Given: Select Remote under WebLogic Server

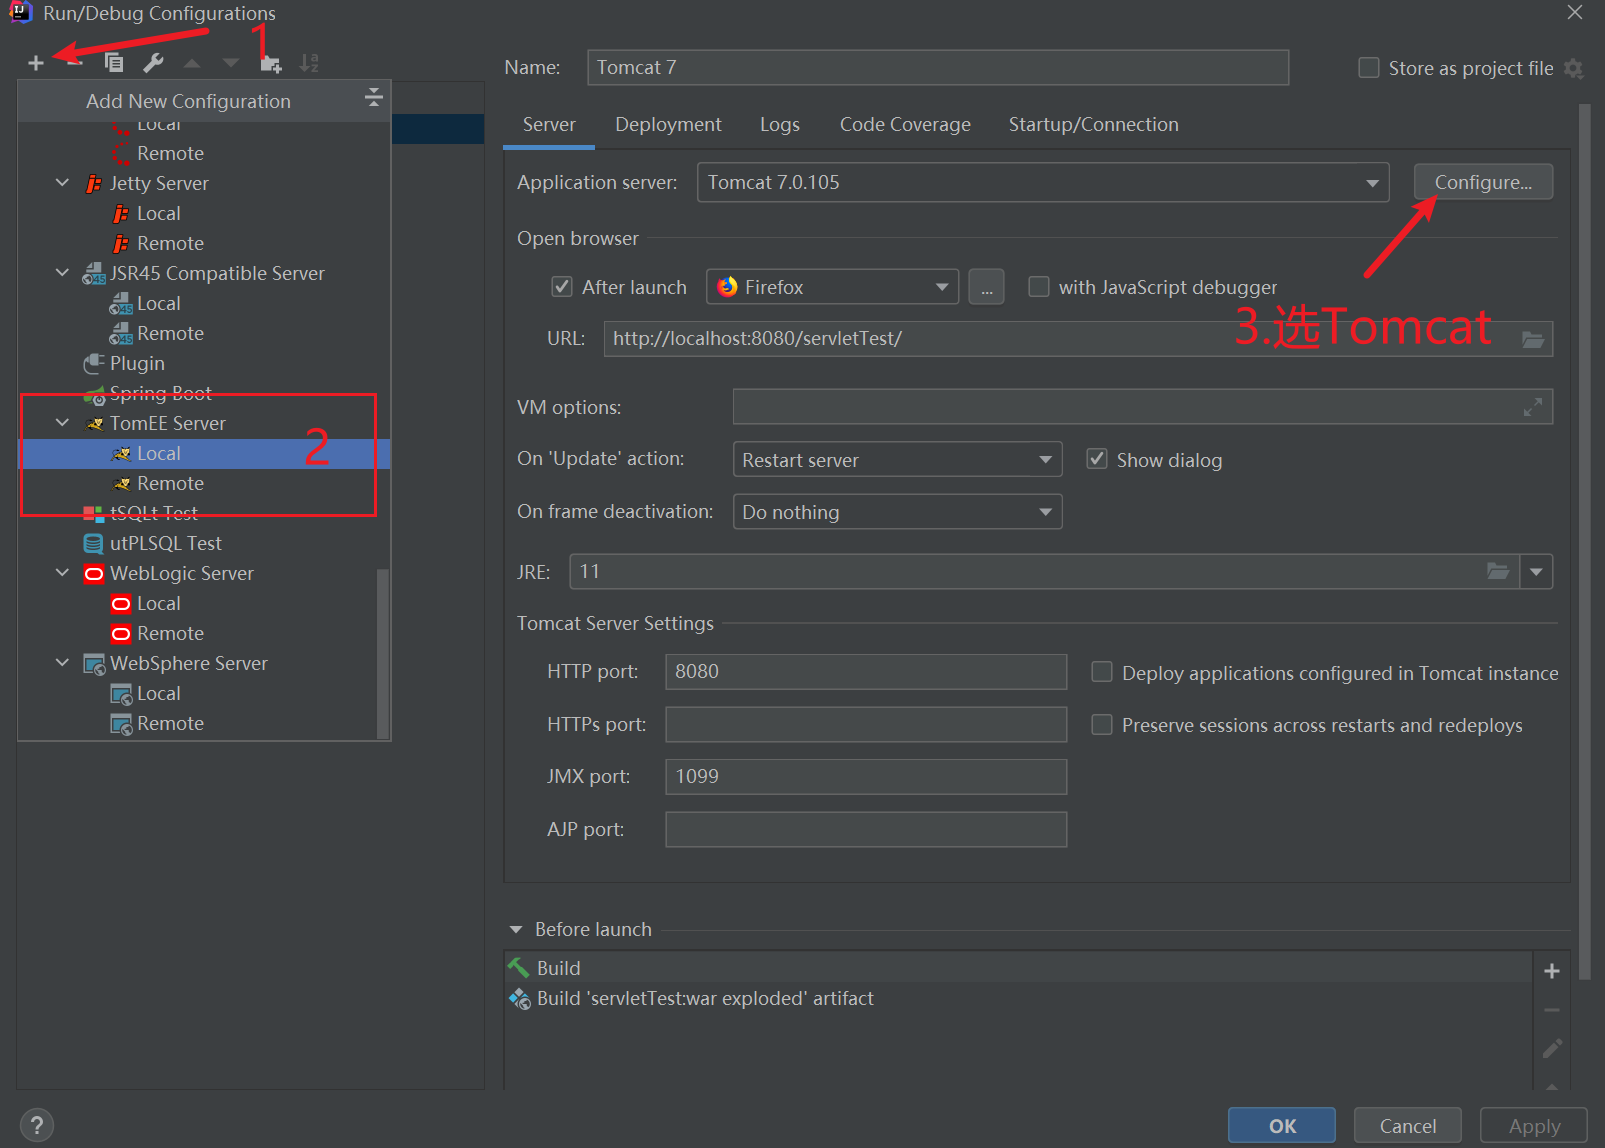Looking at the screenshot, I should point(170,633).
